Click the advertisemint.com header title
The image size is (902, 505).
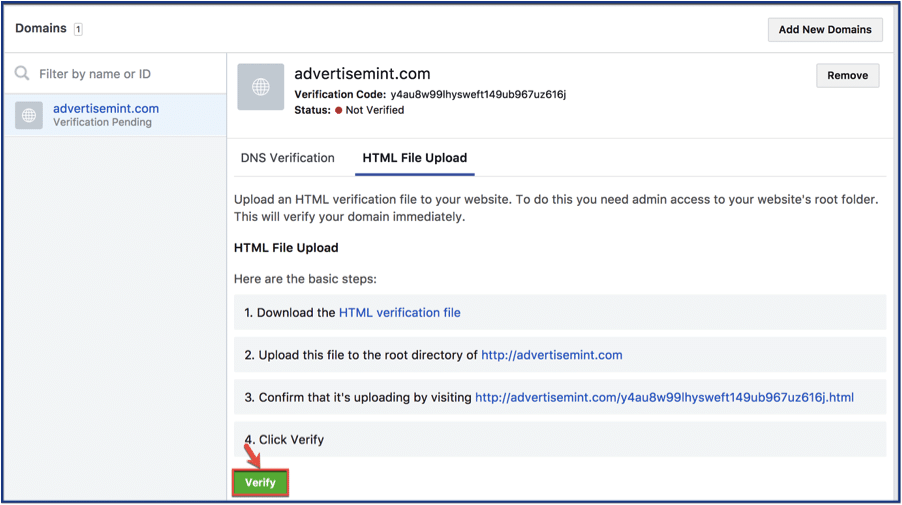coord(362,74)
